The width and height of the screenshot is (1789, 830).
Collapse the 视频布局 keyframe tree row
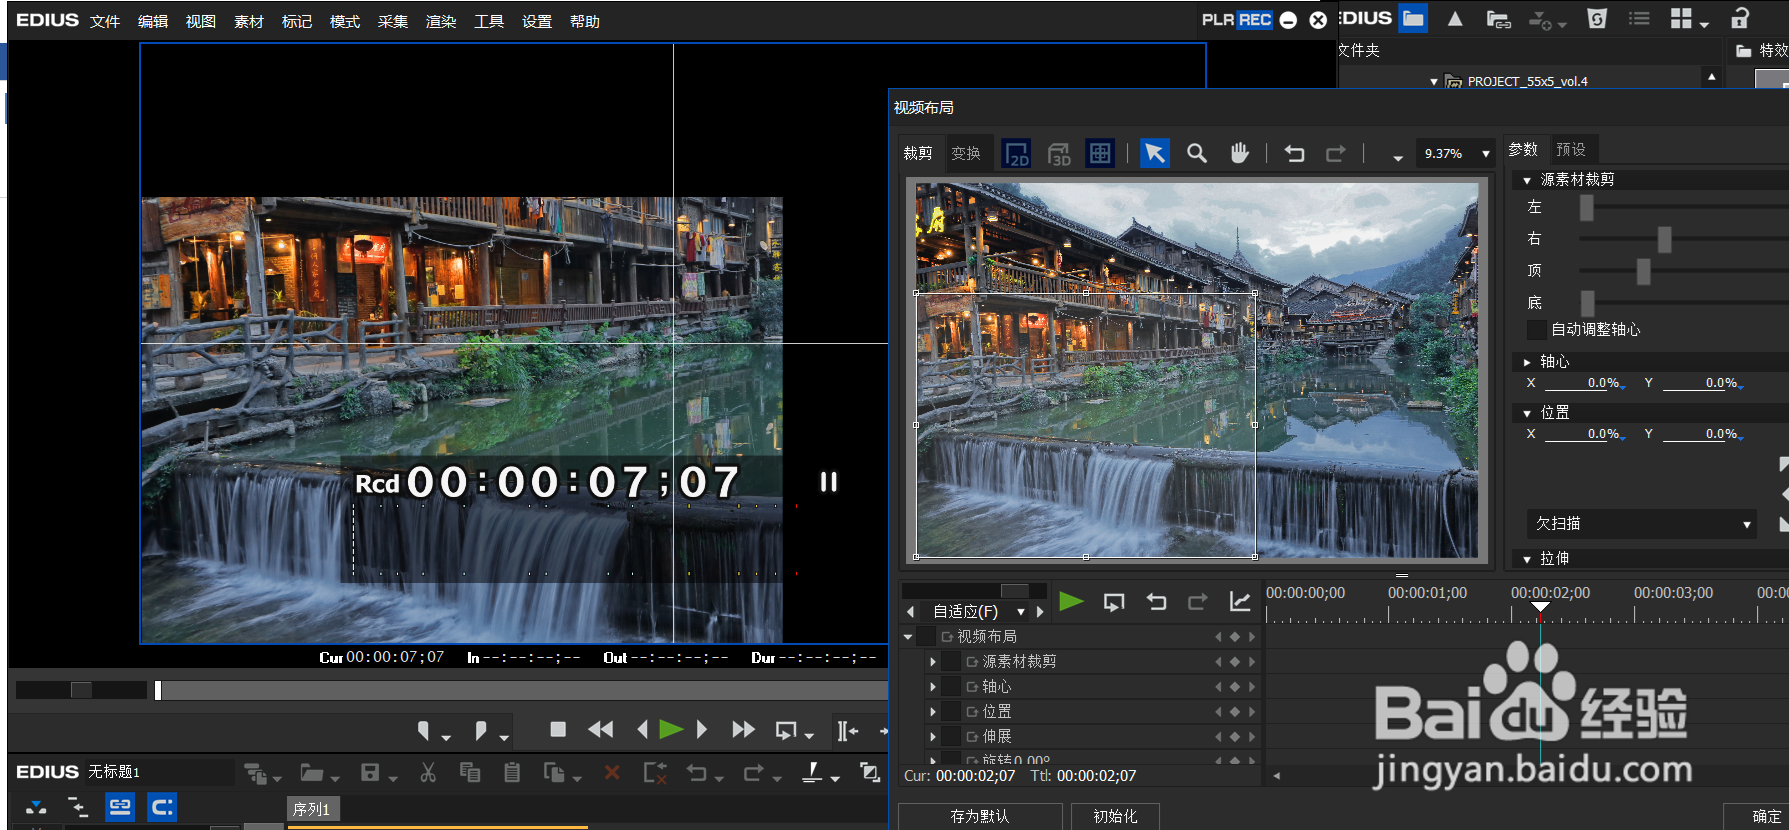[908, 637]
